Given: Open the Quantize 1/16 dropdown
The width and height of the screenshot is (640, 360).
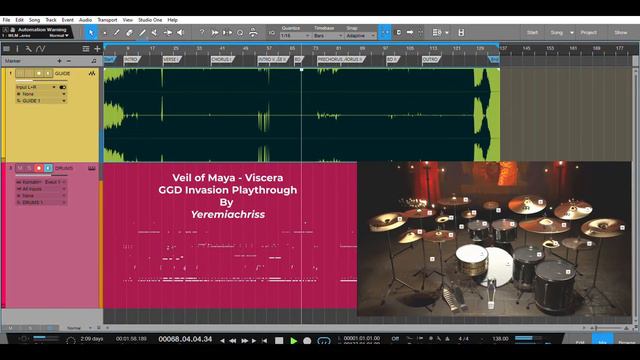Looking at the screenshot, I should 295,36.
